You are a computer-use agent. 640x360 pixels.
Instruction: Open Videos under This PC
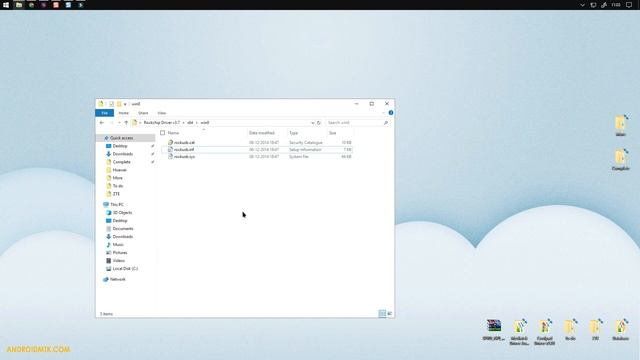coord(118,260)
